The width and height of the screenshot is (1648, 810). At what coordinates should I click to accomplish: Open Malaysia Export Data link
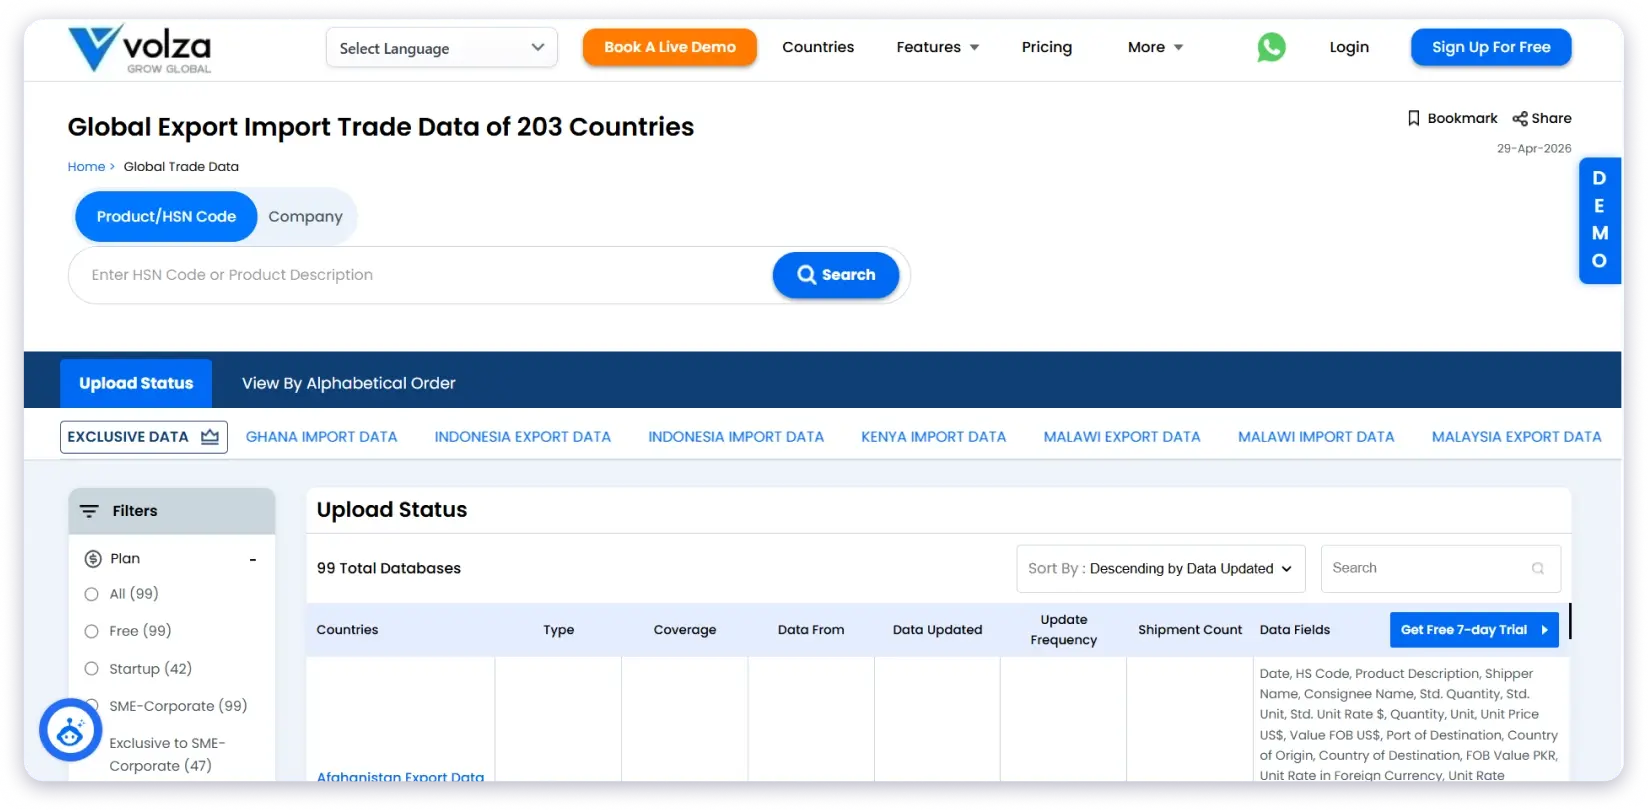(x=1516, y=437)
